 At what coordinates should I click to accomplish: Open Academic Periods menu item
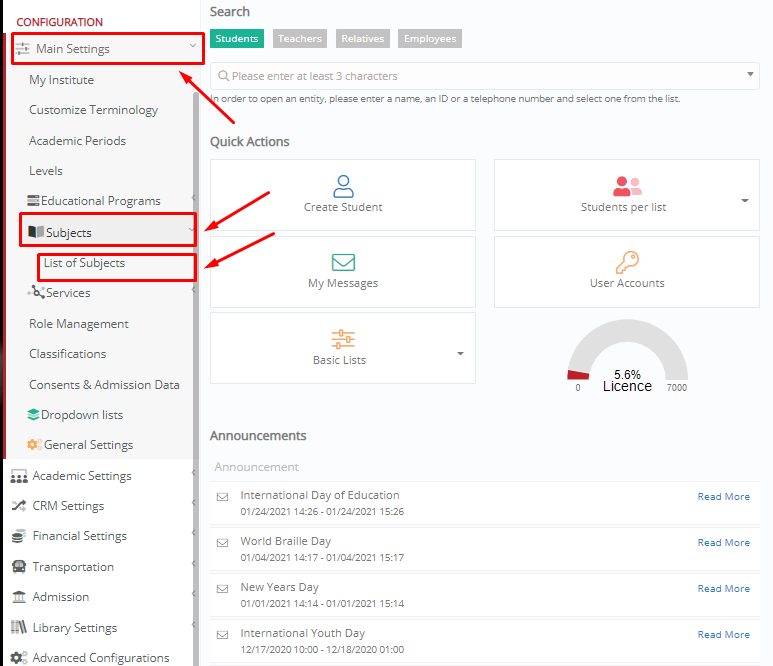pyautogui.click(x=77, y=140)
